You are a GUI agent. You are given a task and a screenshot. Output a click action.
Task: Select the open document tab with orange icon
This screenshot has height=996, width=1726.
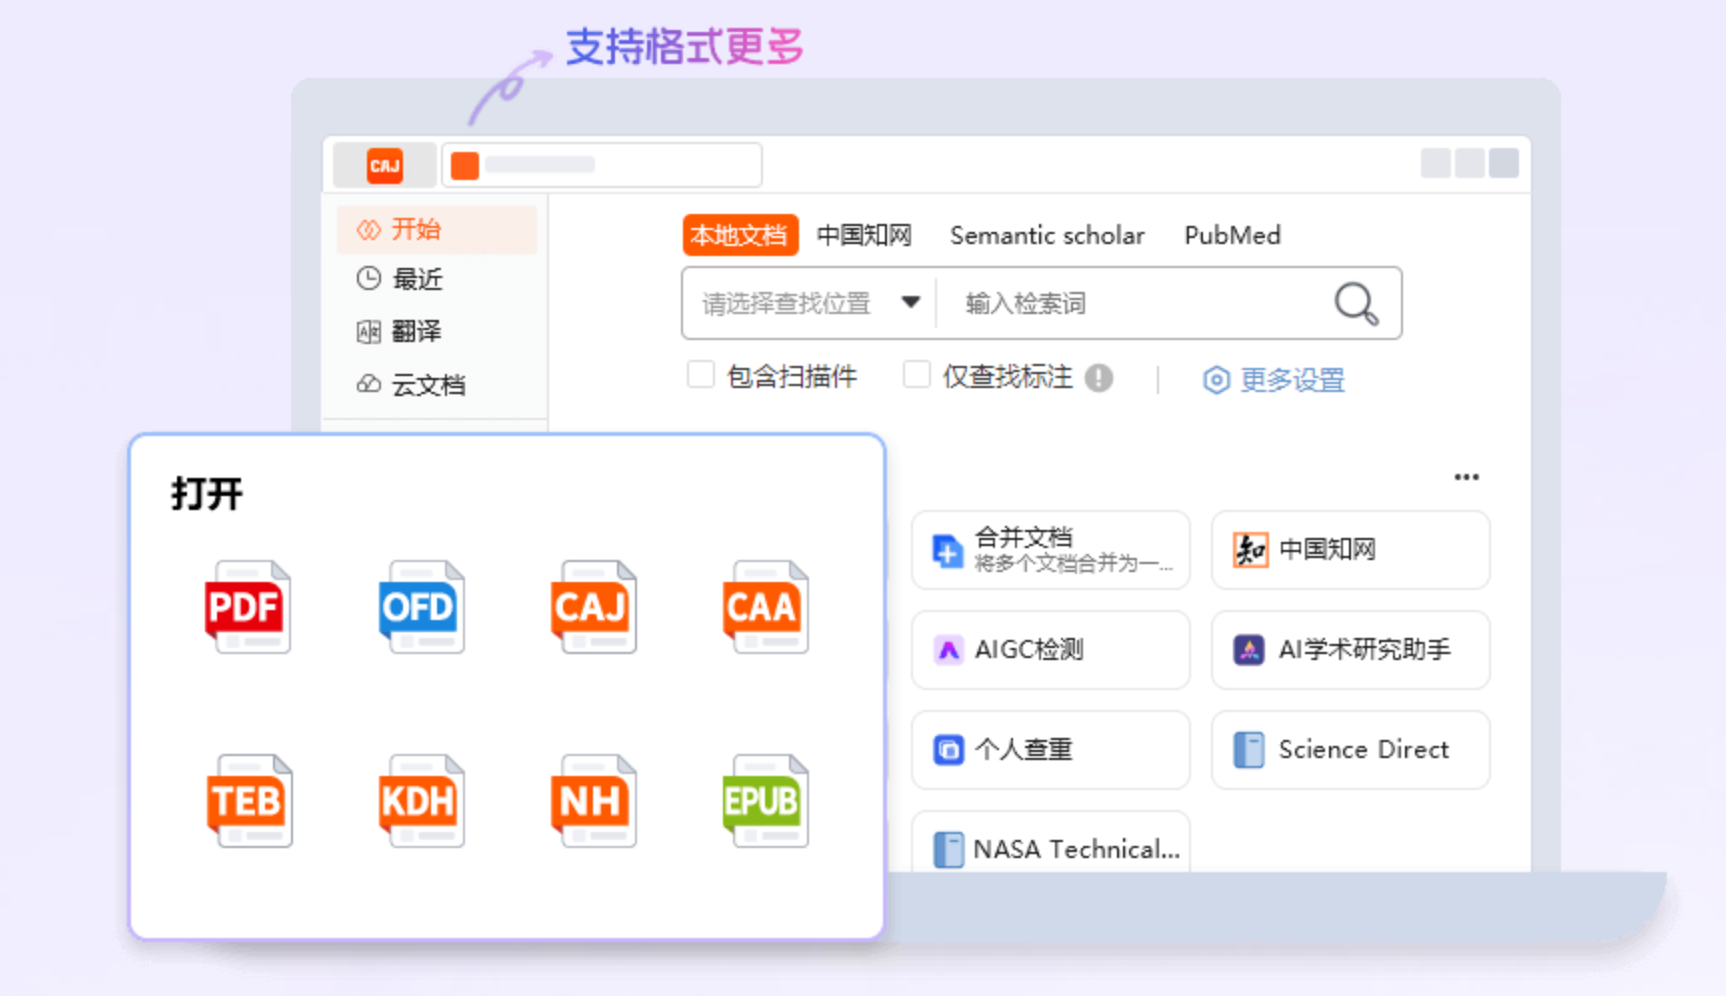point(602,165)
